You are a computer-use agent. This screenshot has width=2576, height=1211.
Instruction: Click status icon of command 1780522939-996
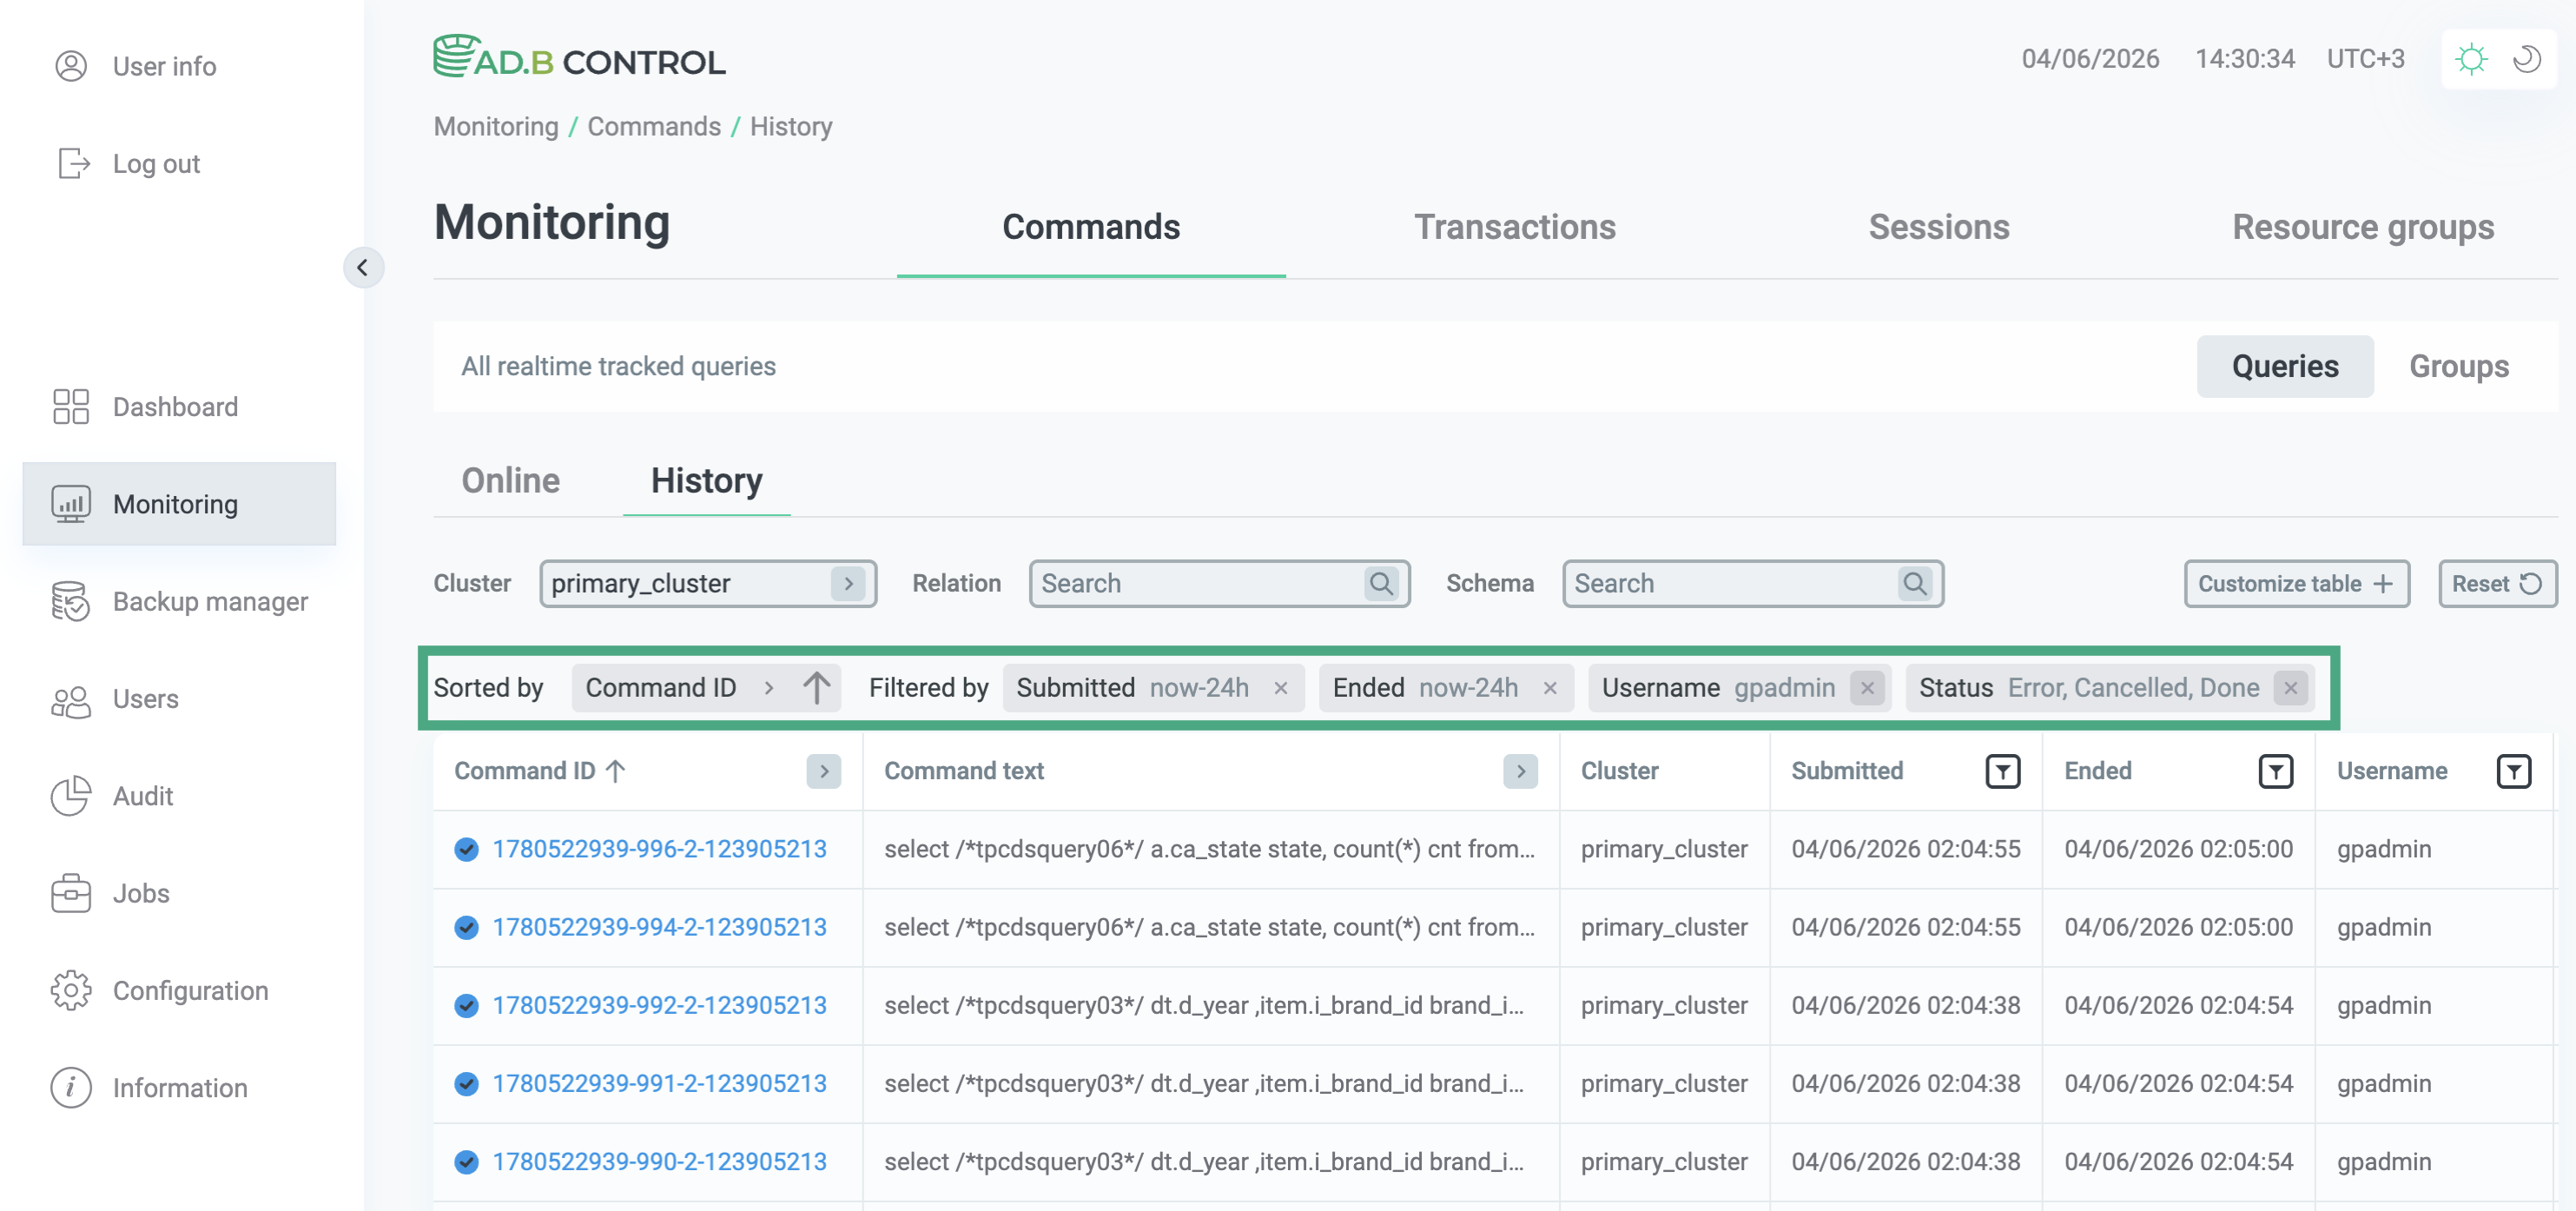(466, 848)
